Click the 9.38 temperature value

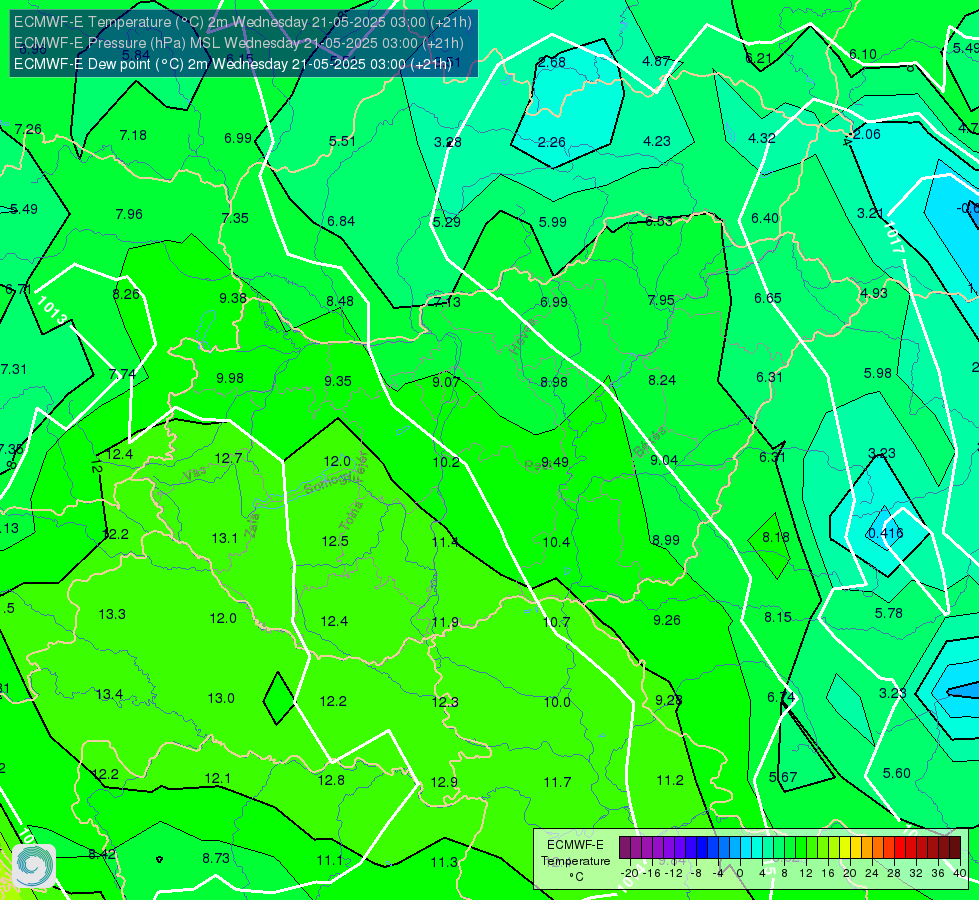(x=233, y=298)
